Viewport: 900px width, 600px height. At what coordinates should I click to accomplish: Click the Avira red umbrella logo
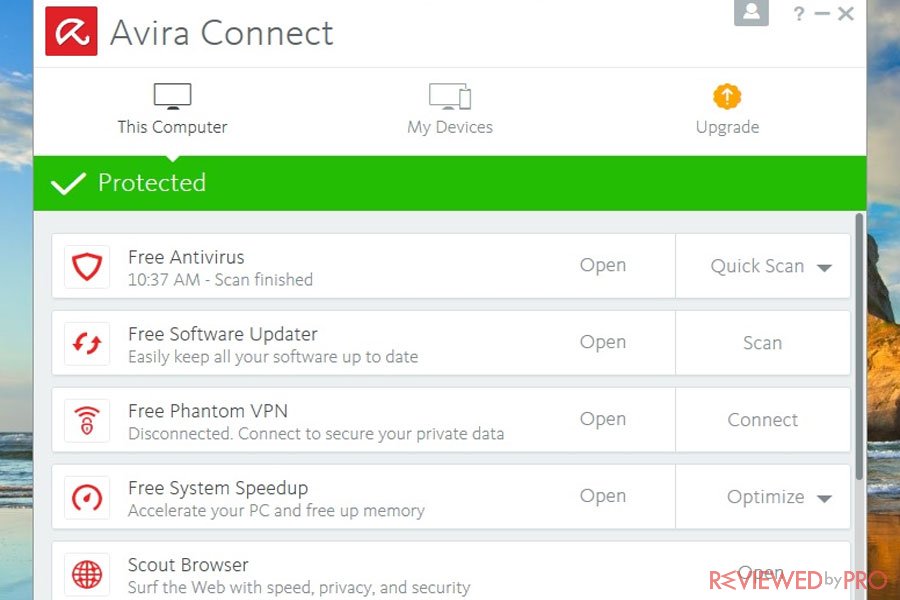click(71, 32)
